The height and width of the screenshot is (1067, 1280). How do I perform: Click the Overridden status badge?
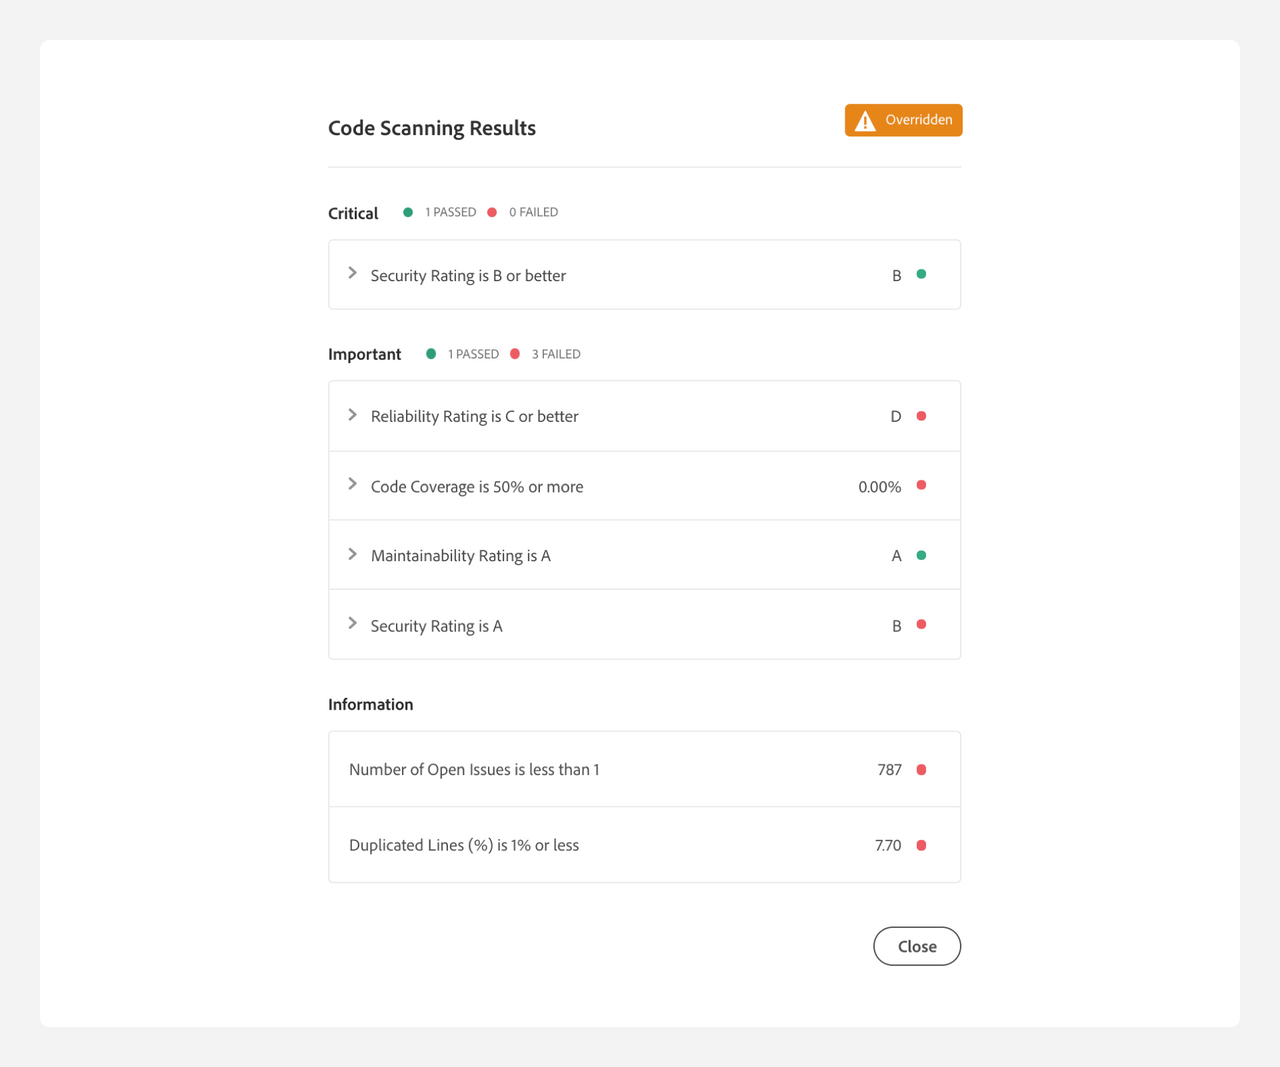click(x=903, y=120)
